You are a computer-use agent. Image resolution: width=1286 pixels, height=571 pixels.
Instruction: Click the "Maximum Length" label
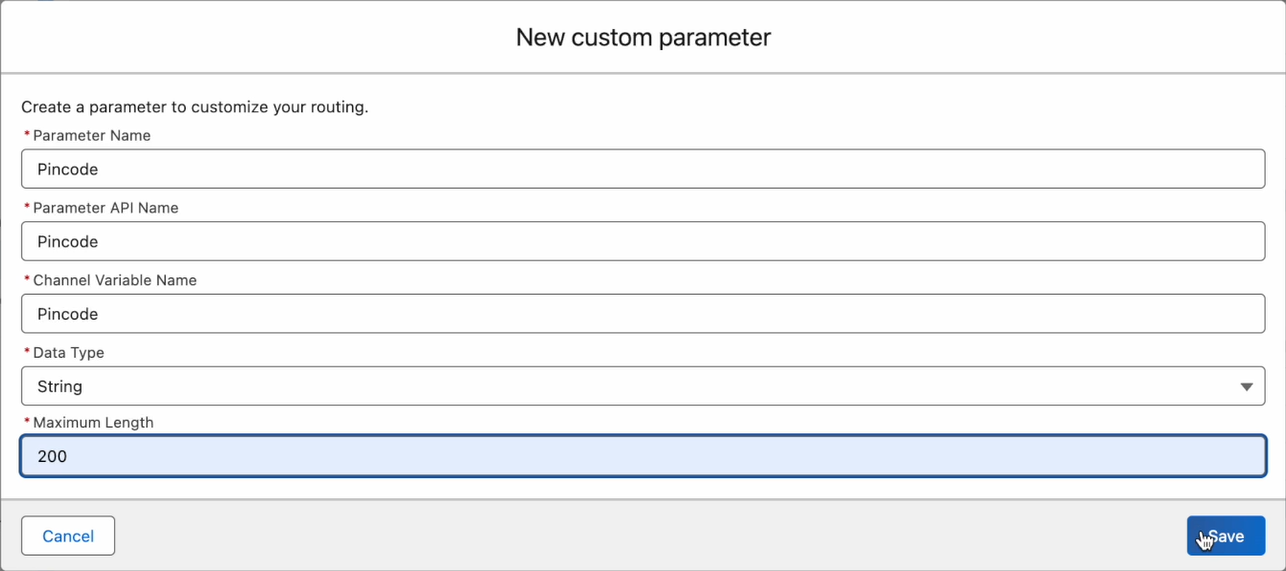point(93,422)
